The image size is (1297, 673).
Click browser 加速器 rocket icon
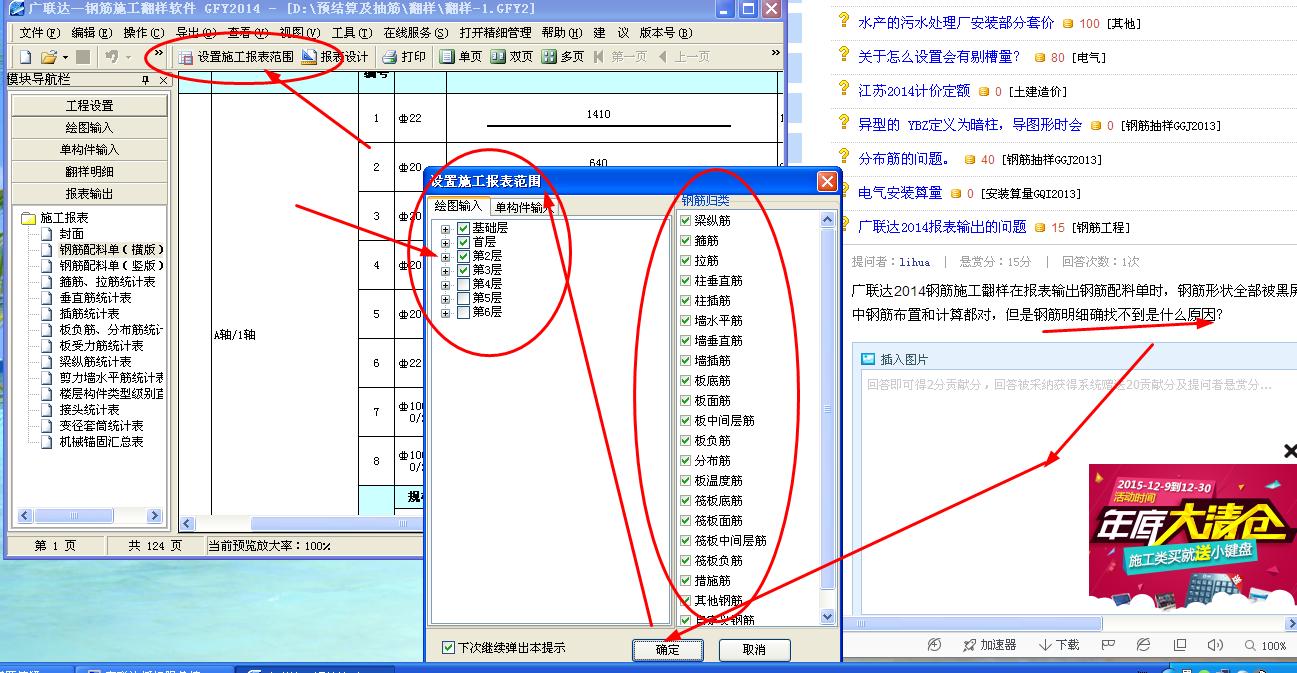(x=968, y=645)
